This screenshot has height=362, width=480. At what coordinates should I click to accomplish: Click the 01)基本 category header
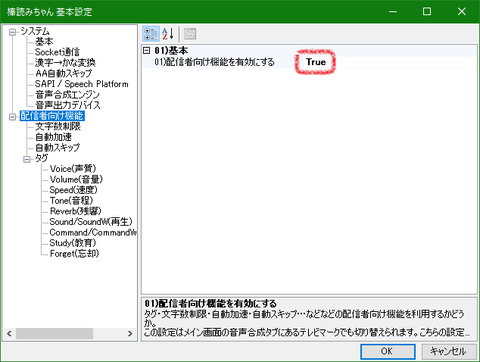tap(171, 51)
